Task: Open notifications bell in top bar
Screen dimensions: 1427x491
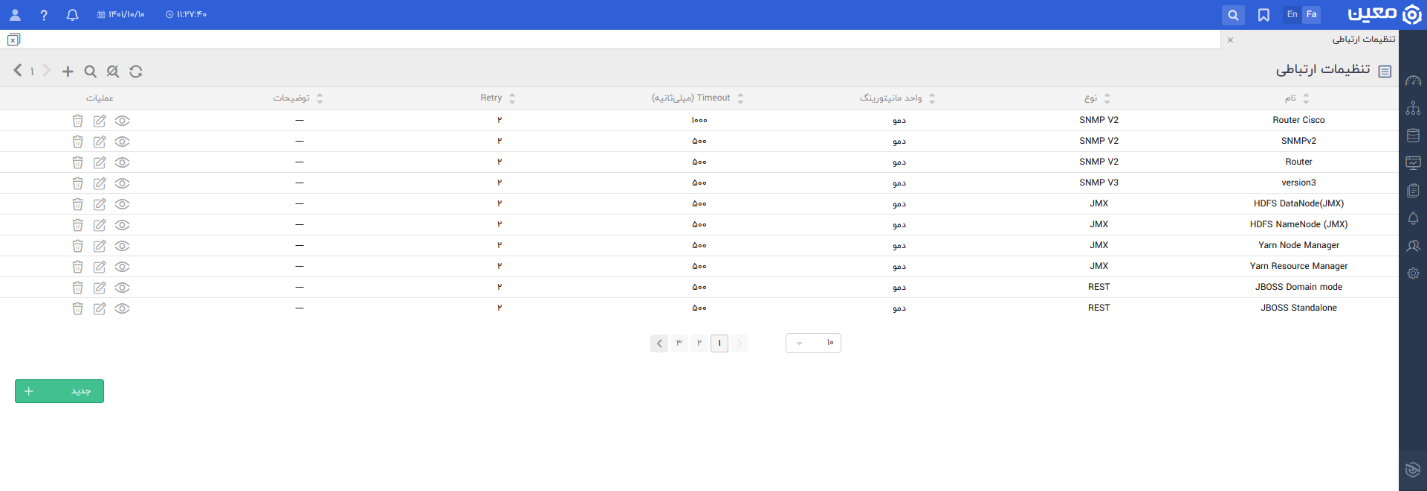Action: pos(72,15)
